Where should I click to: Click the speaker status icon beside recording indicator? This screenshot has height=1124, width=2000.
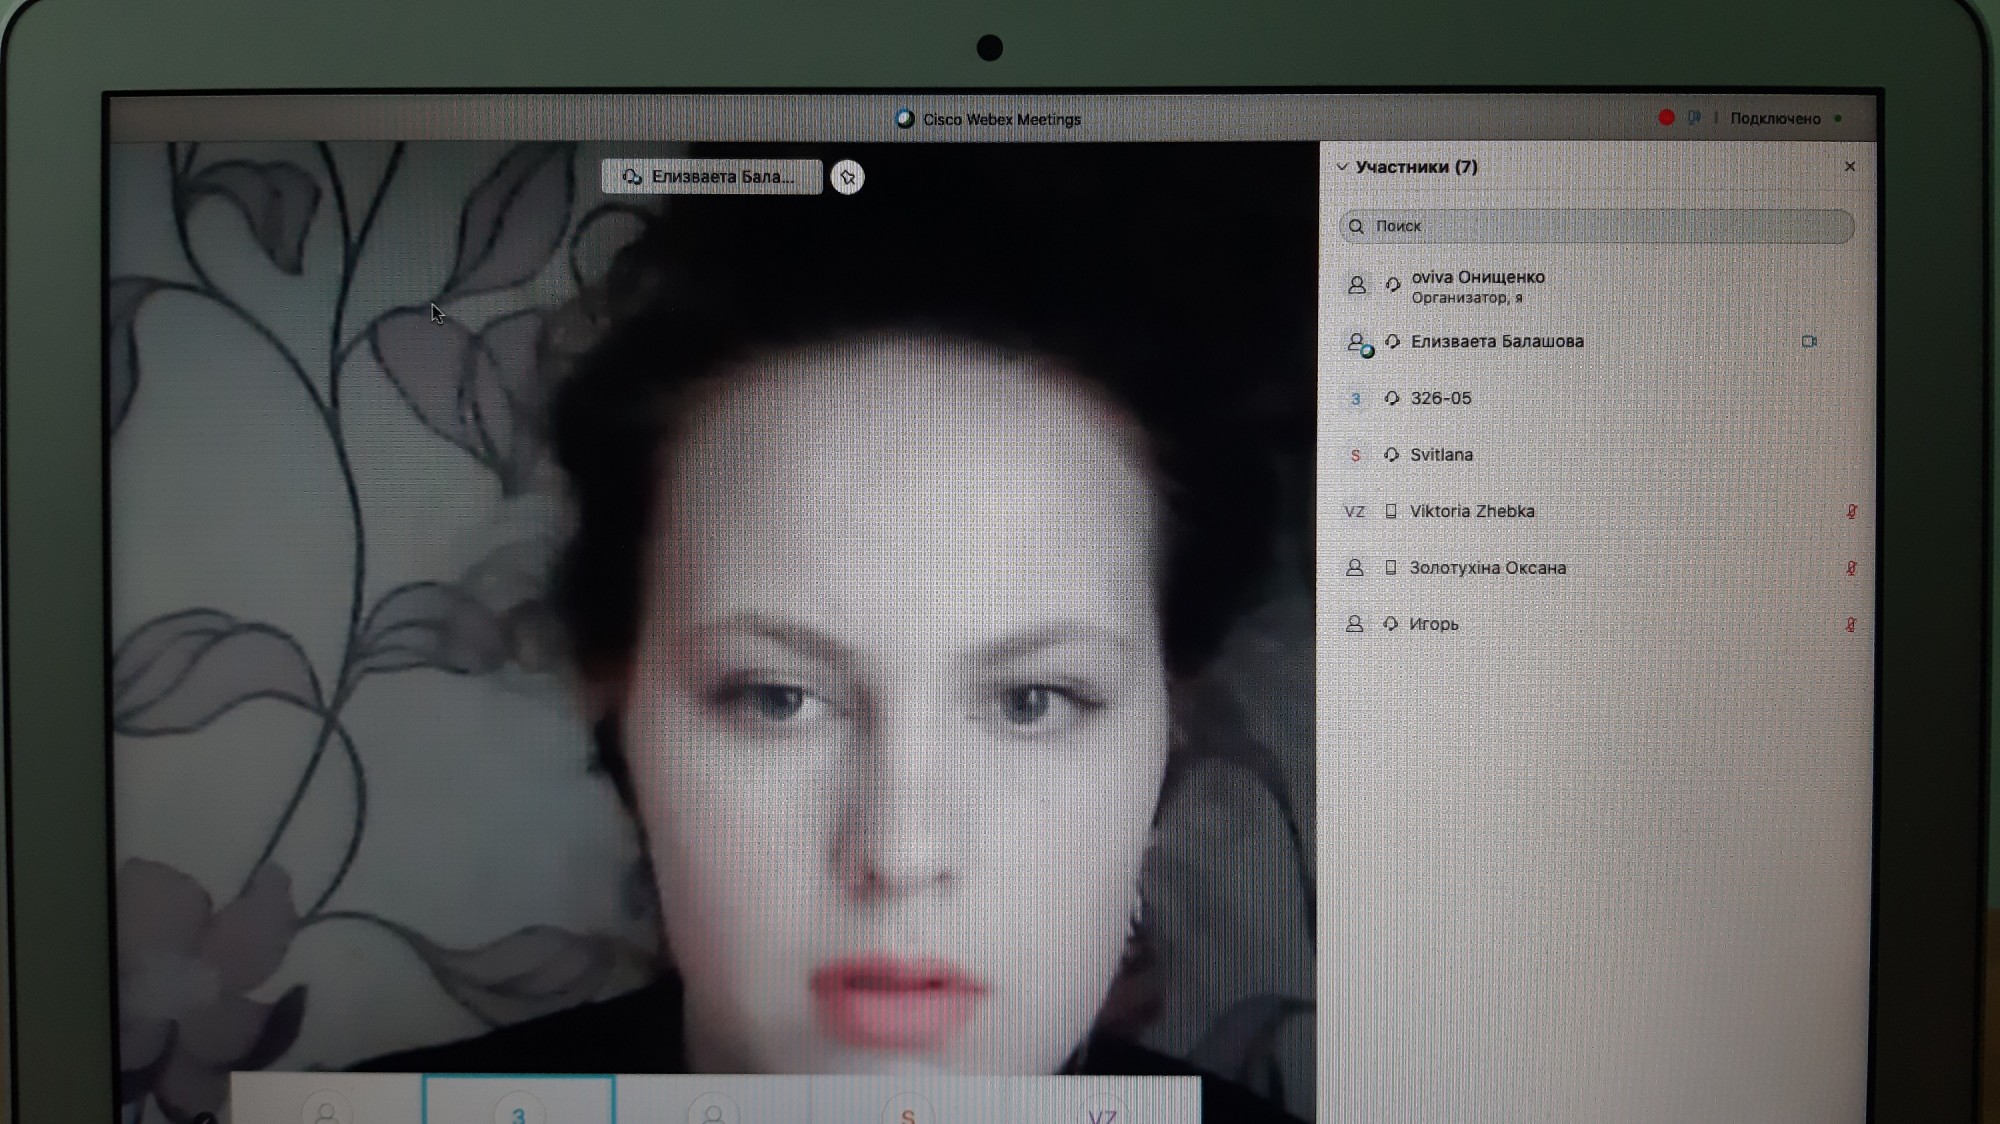click(1694, 118)
